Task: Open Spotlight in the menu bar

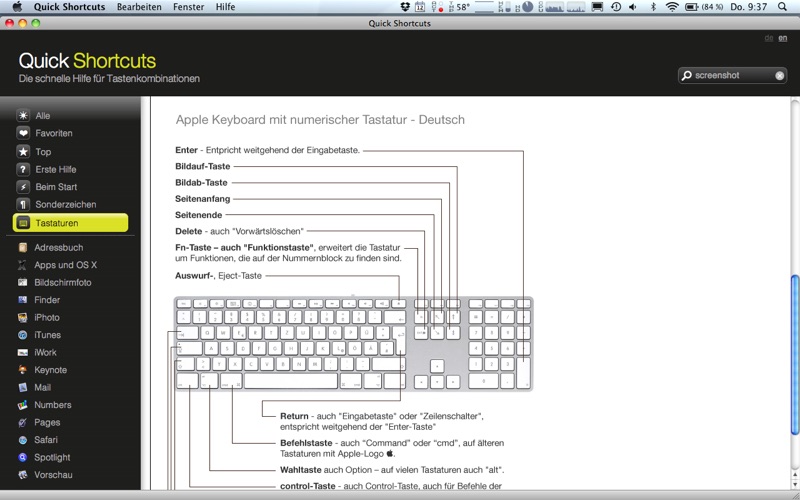Action: coord(782,7)
